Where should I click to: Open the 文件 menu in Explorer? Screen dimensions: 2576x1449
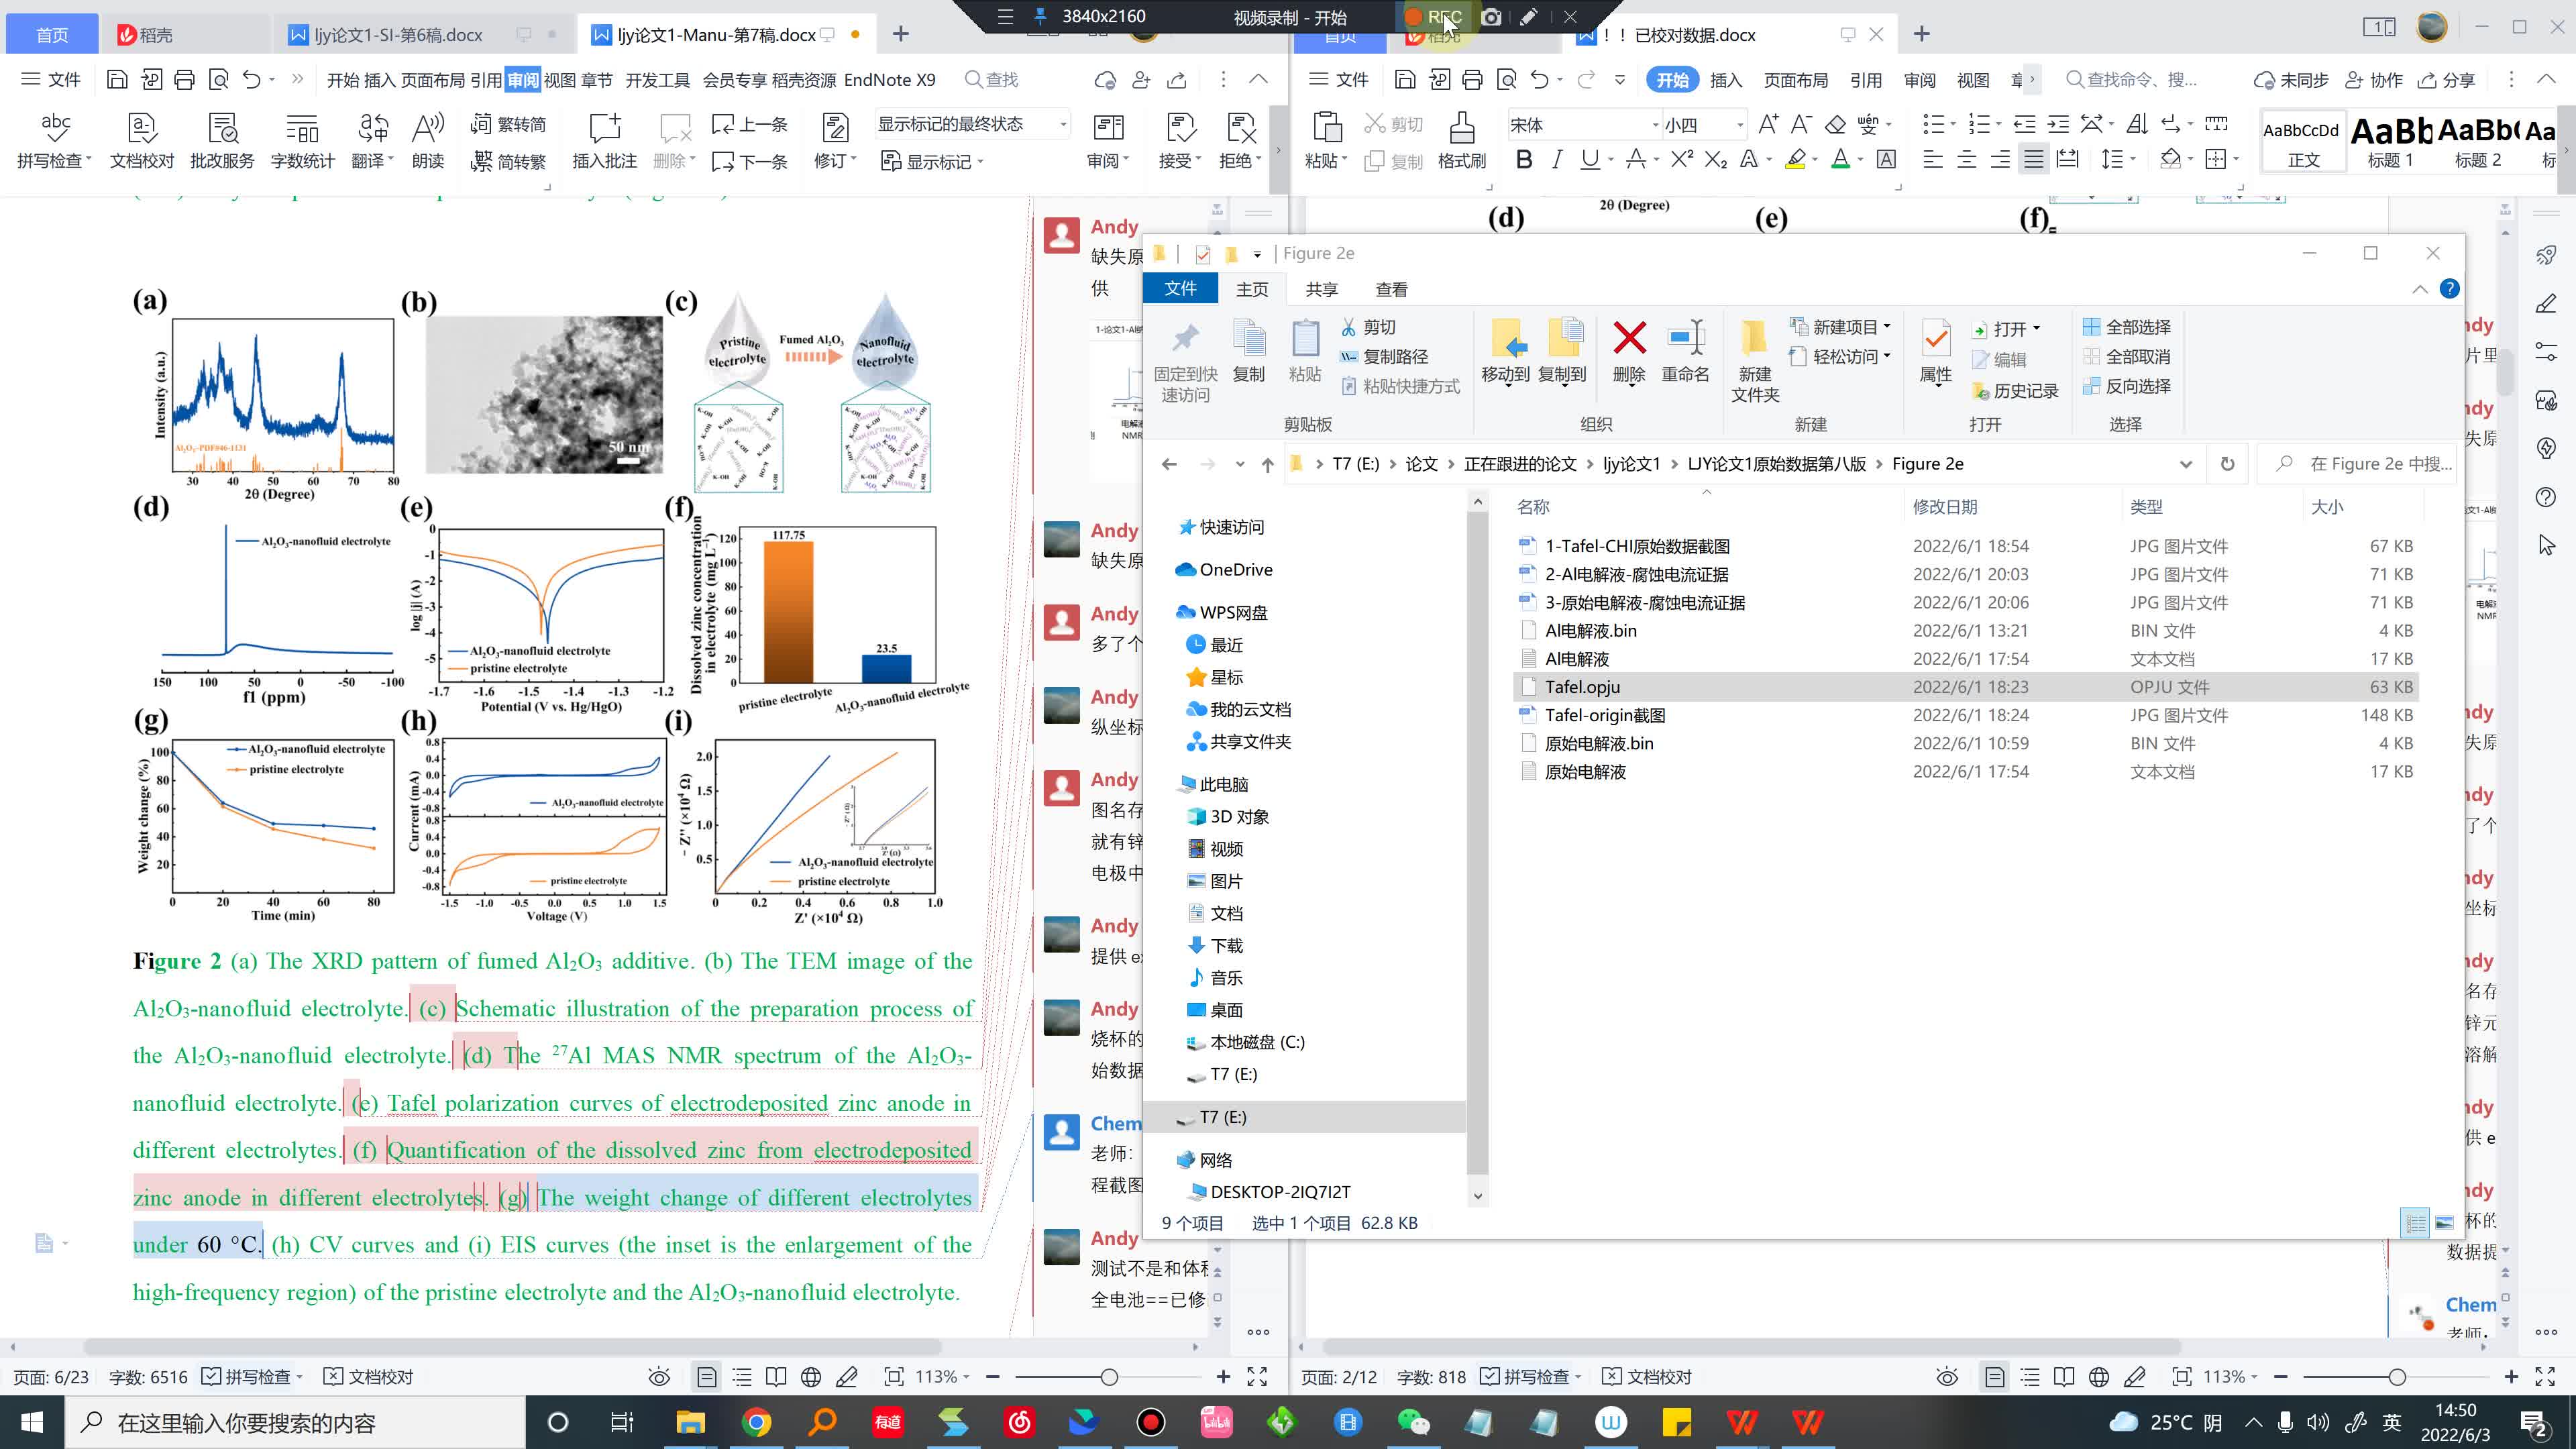pos(1180,289)
